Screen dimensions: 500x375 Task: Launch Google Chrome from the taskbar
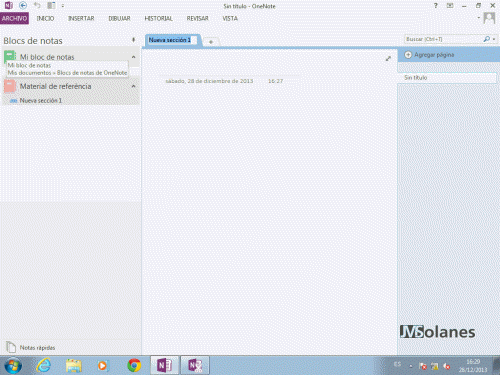point(134,365)
